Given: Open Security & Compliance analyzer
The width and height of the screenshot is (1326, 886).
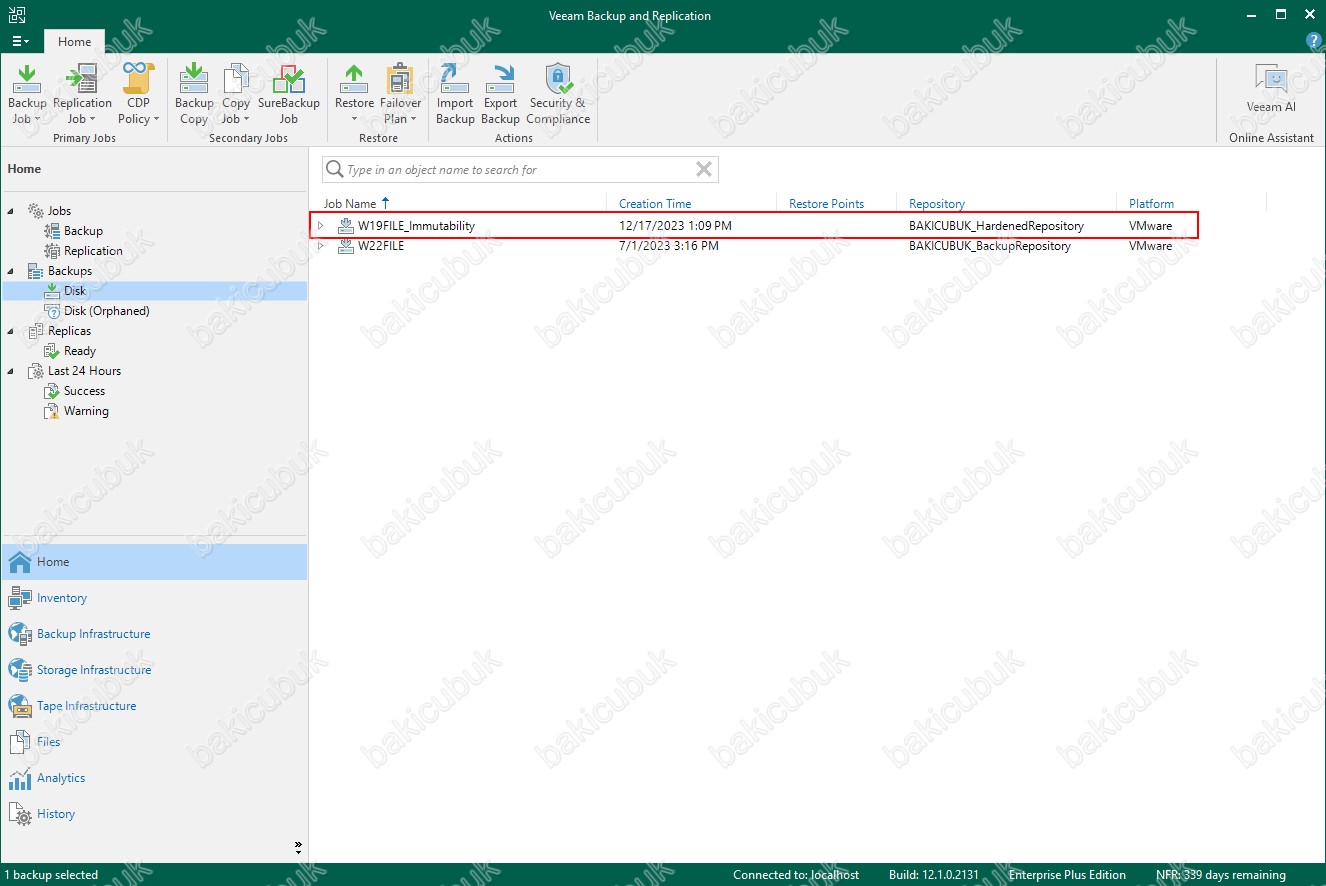Looking at the screenshot, I should coord(558,94).
